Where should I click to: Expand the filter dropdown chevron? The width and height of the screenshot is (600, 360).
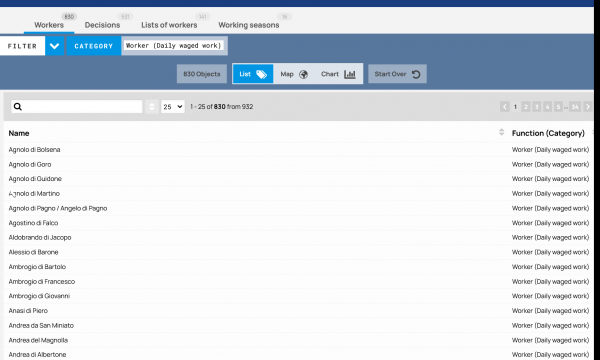coord(54,46)
